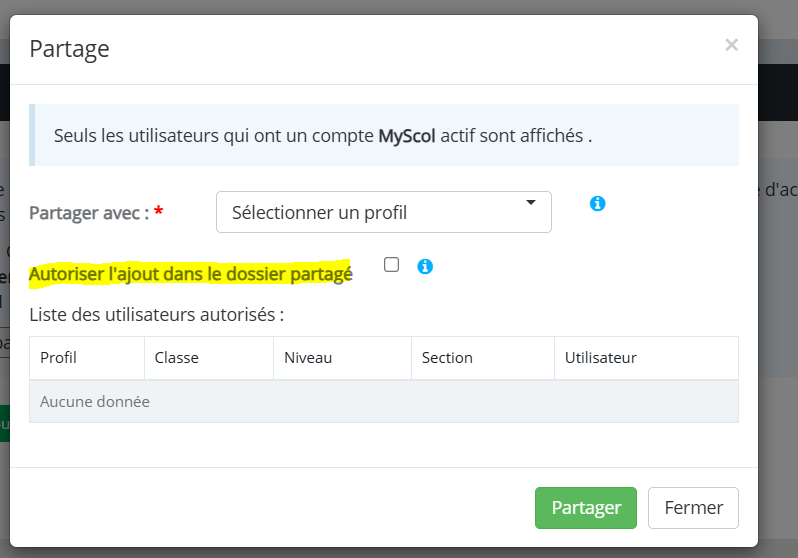Click the 'Liste des utilisateurs autorisés' heading

[156, 315]
